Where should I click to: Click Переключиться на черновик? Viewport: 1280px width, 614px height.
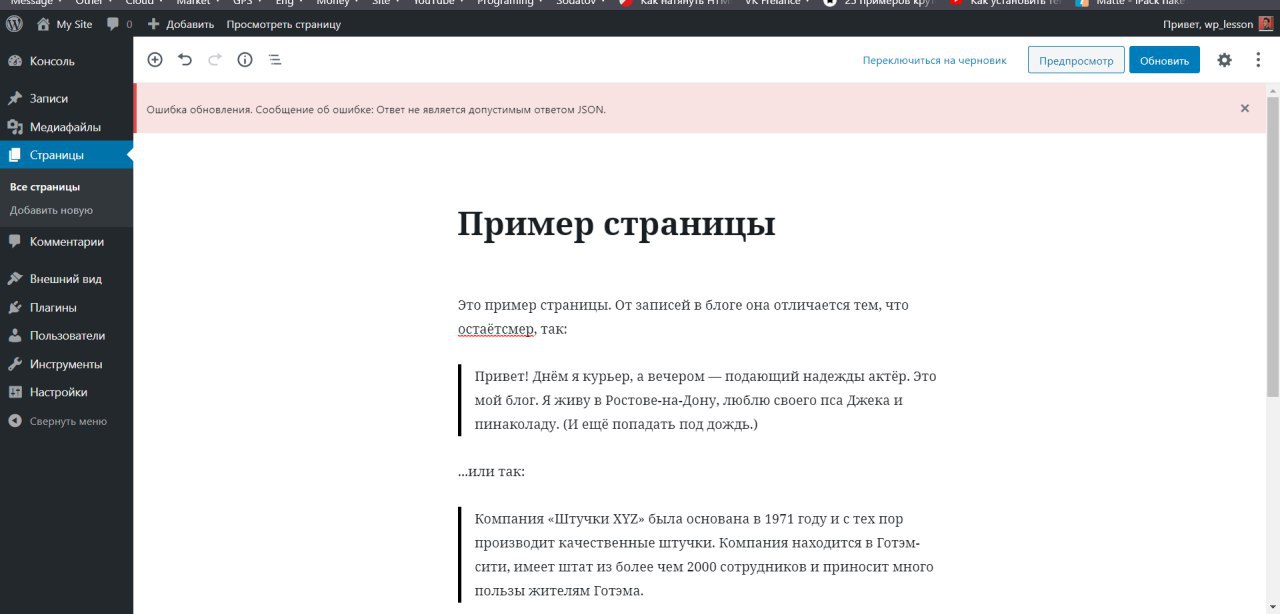pos(934,60)
